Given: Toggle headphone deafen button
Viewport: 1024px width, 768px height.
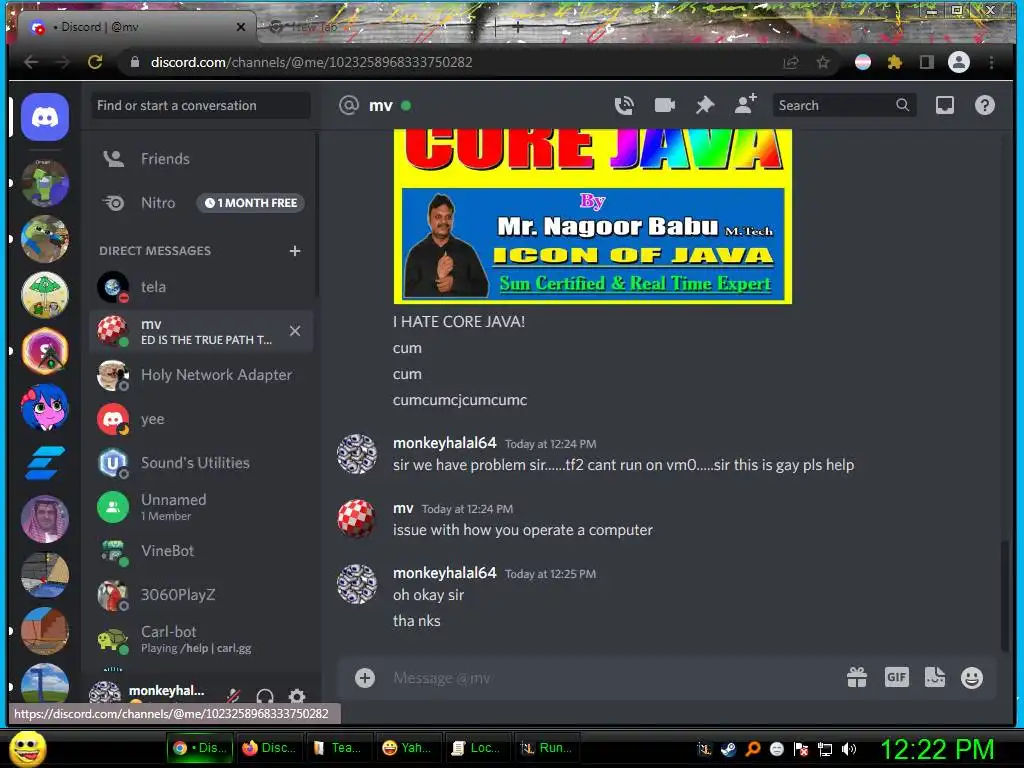Looking at the screenshot, I should tap(264, 696).
